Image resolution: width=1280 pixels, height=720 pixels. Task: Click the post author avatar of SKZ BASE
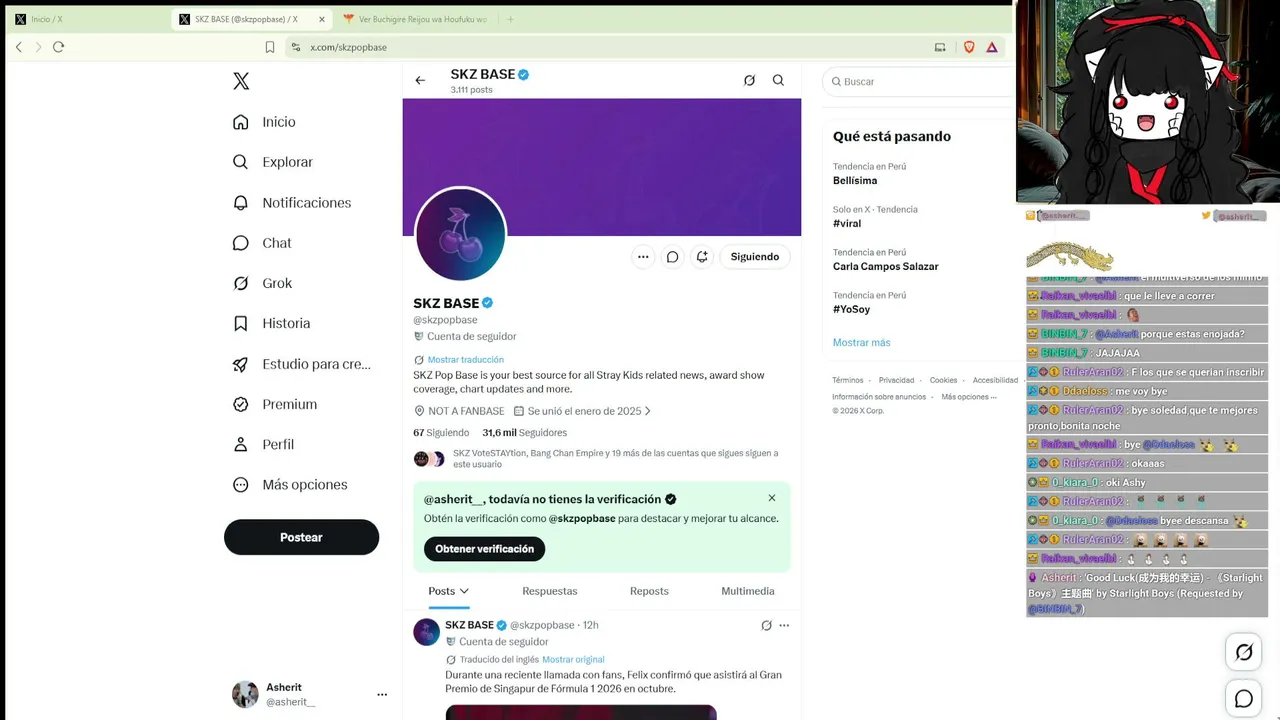[427, 632]
